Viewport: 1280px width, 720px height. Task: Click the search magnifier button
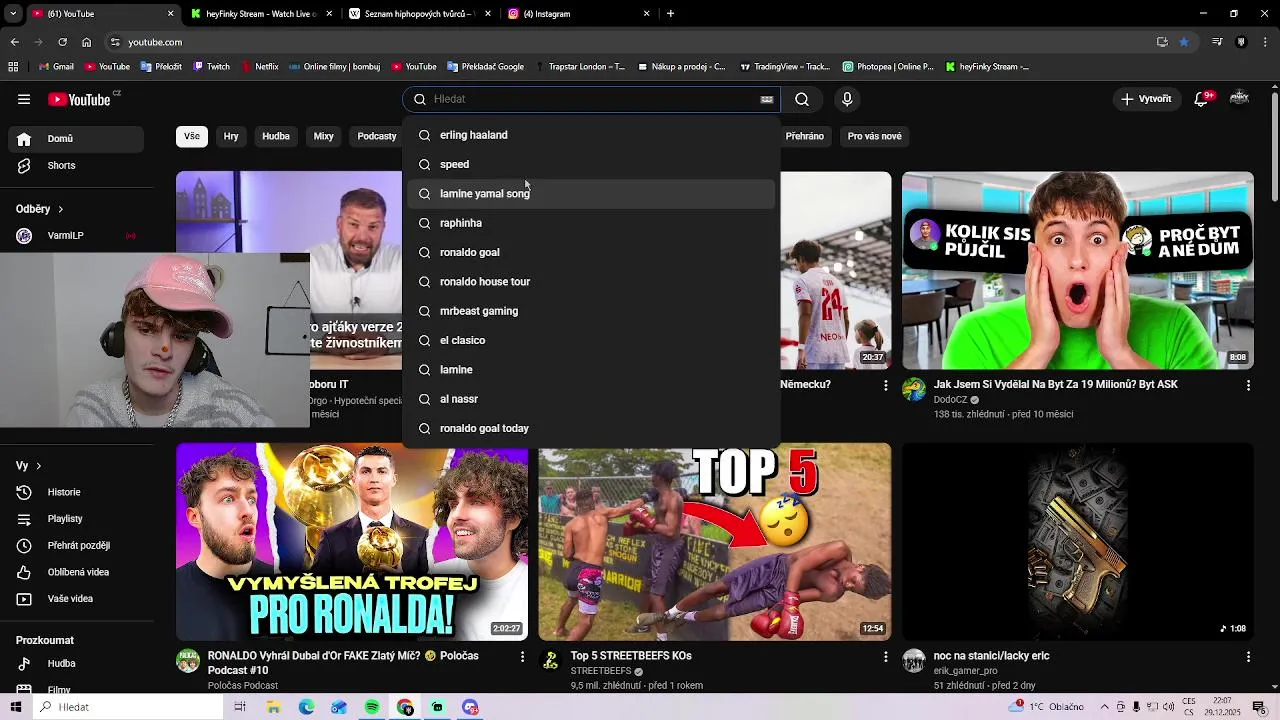click(x=802, y=99)
